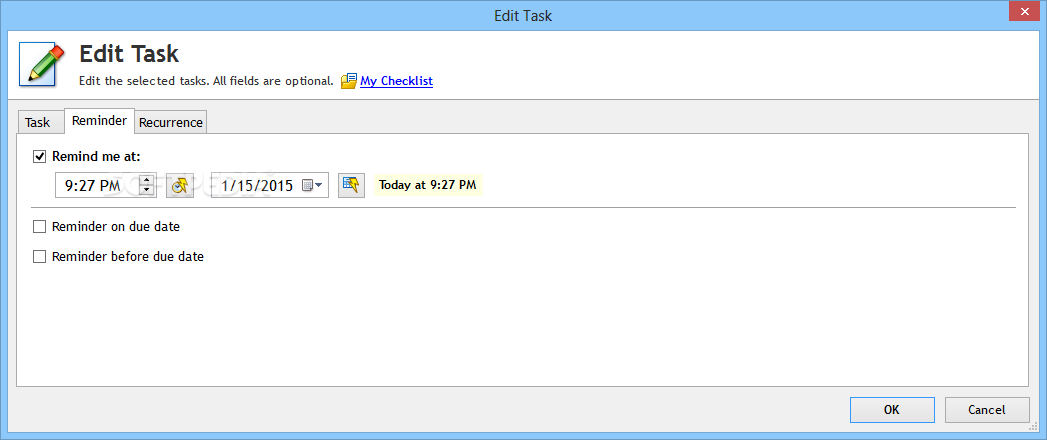
Task: Increase reminder time with up arrow
Action: [147, 179]
